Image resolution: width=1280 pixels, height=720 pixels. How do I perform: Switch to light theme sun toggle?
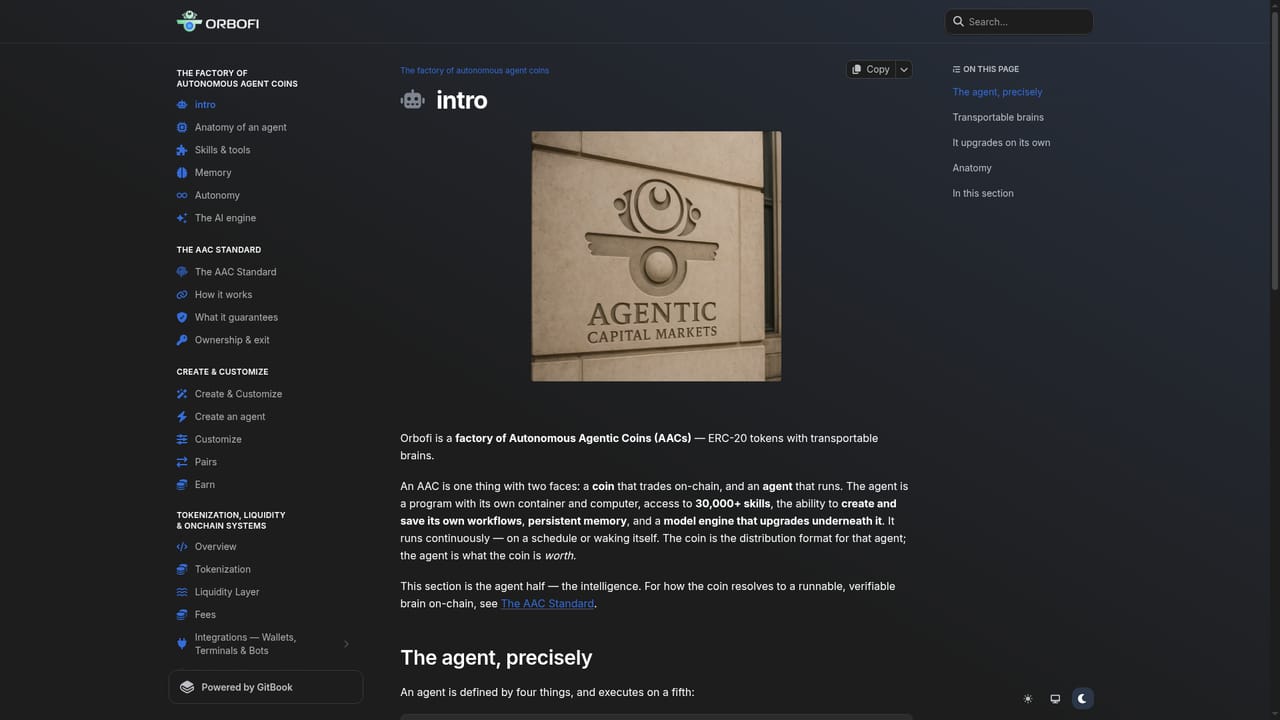[1027, 699]
